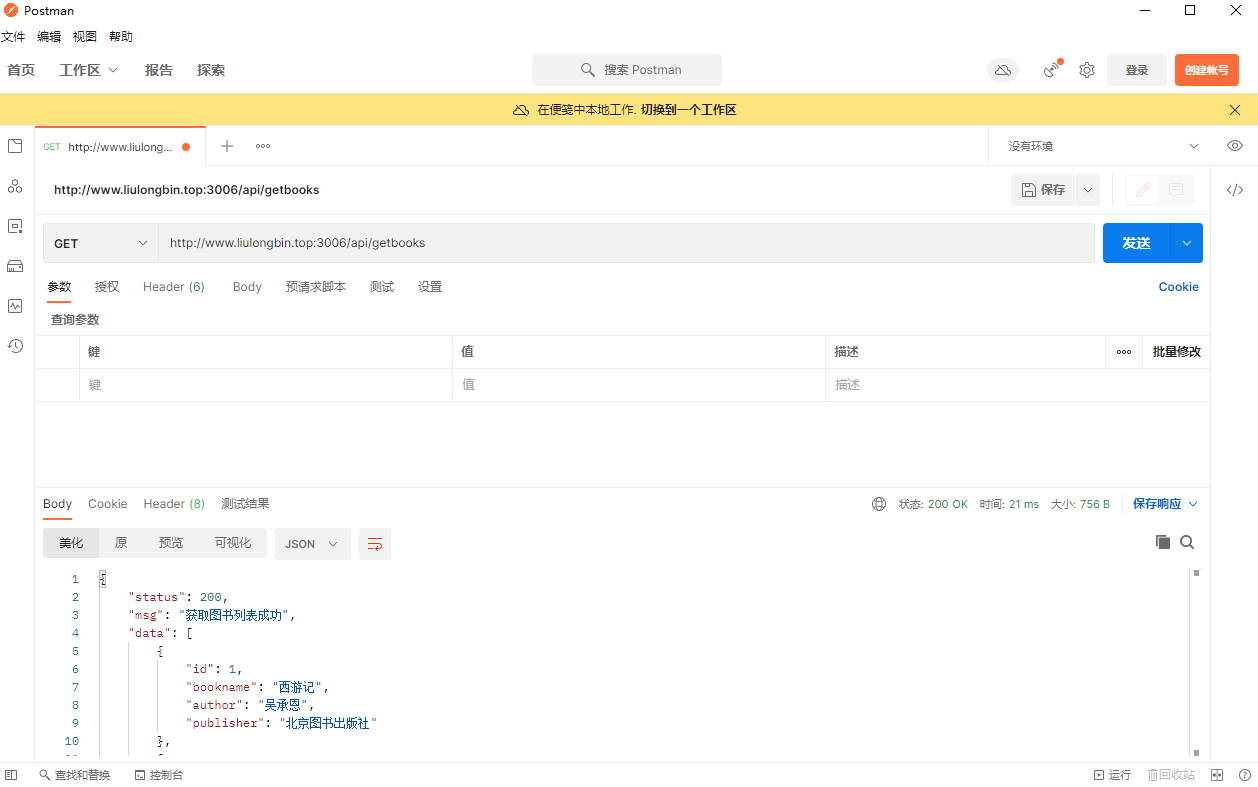The image size is (1258, 787).
Task: Switch to the Header (6) request tab
Action: pos(174,287)
